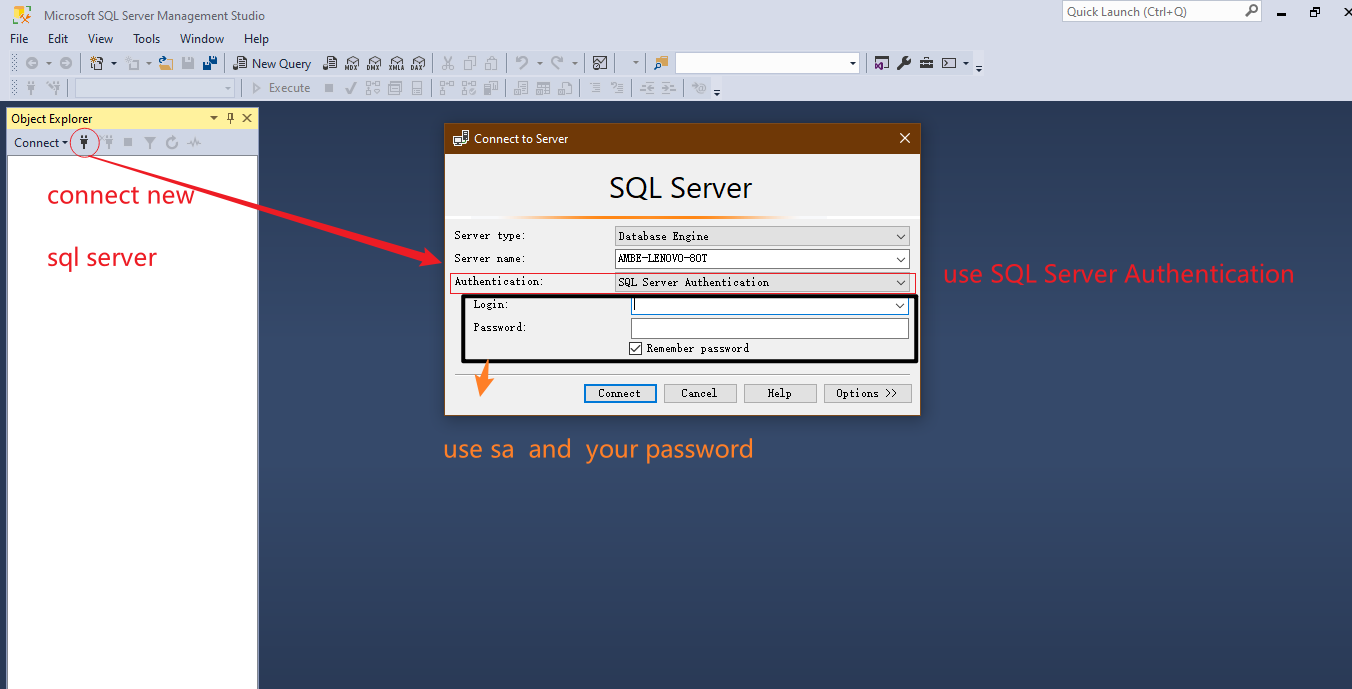
Task: Close the Object Explorer panel
Action: [x=247, y=118]
